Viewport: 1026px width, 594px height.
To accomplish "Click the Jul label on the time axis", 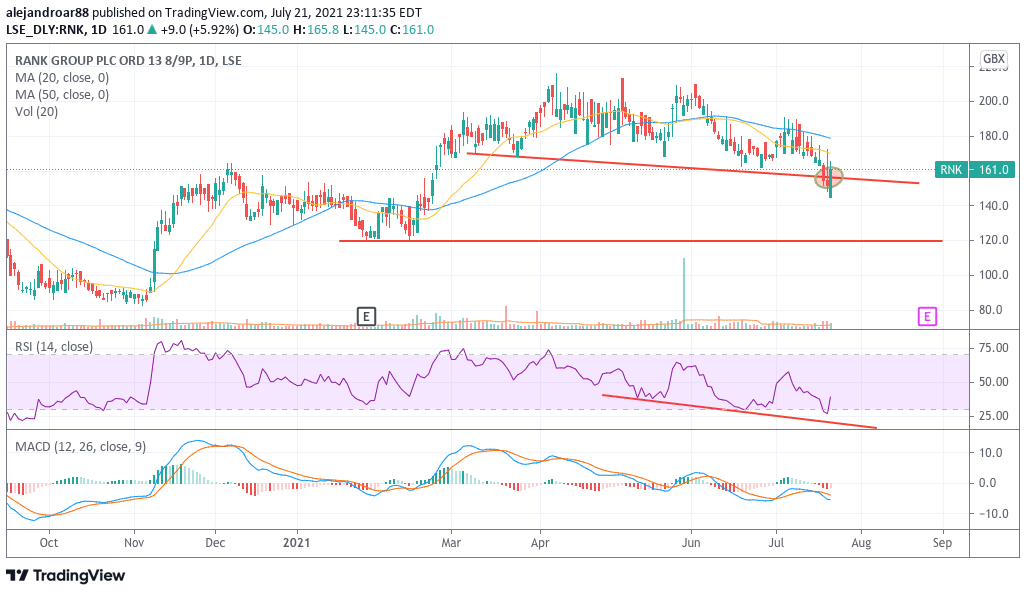I will (x=777, y=543).
